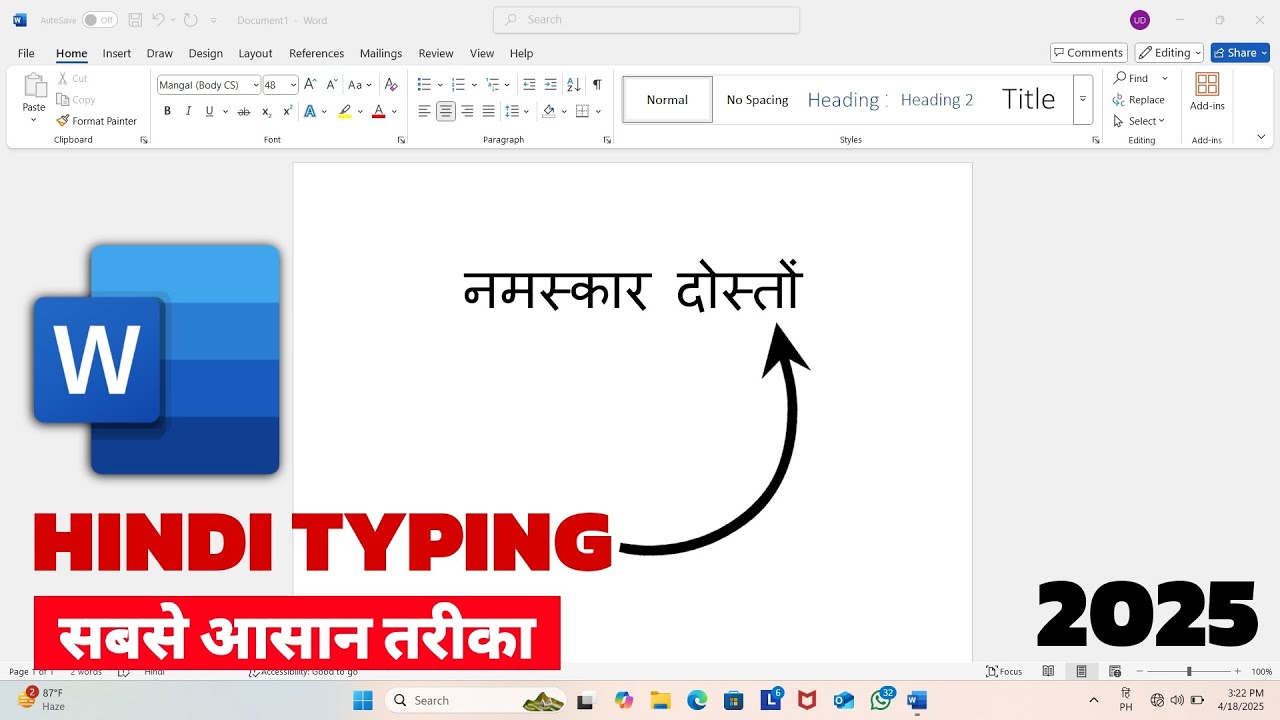Clear all formatting
Image resolution: width=1280 pixels, height=720 pixels.
[x=391, y=85]
